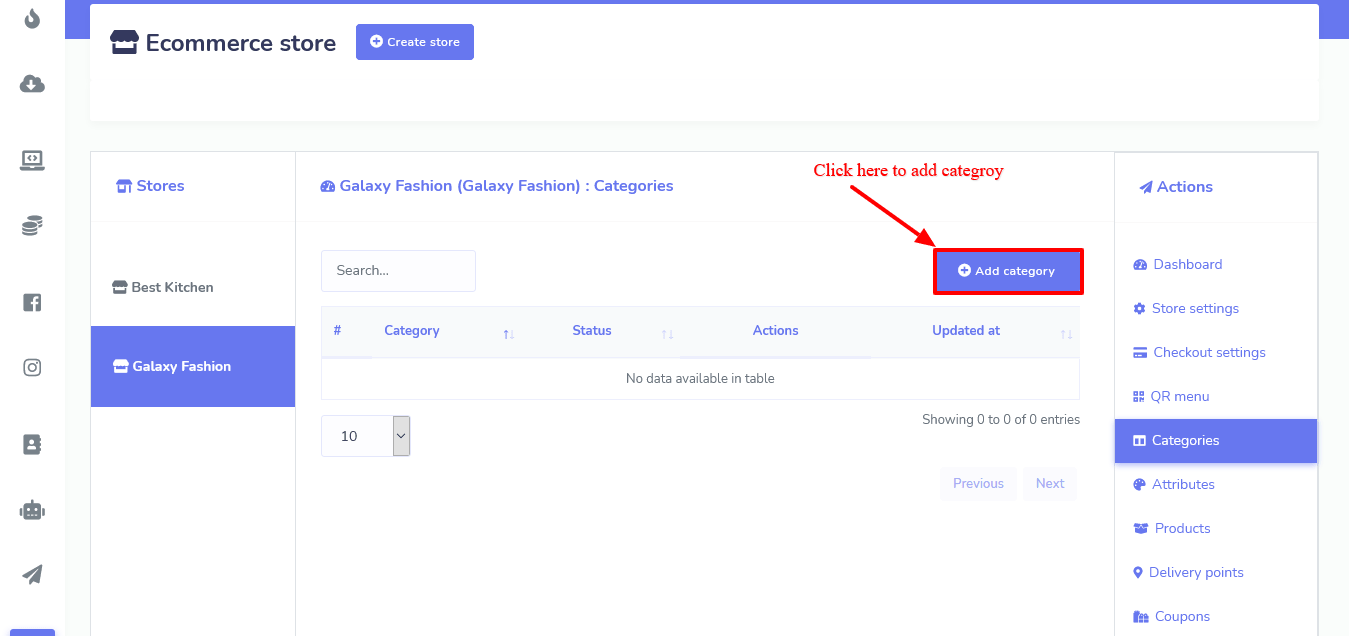Open Delivery points menu item
Screen dimensions: 1349x636
click(1216, 573)
